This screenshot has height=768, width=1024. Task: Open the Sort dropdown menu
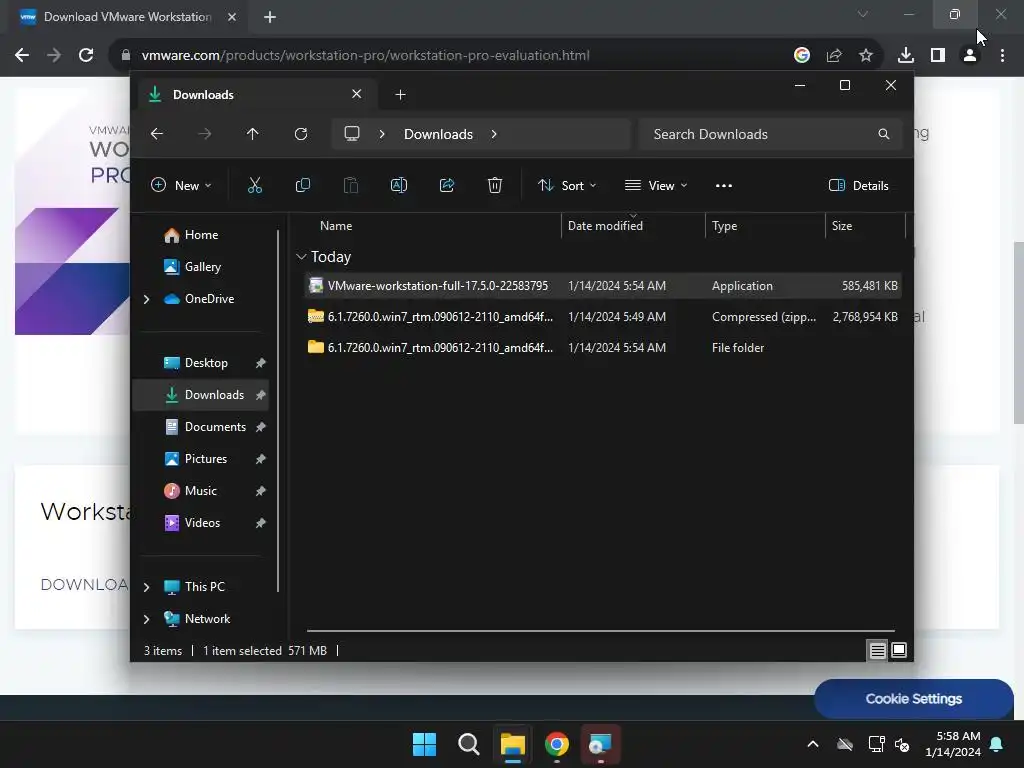point(567,185)
